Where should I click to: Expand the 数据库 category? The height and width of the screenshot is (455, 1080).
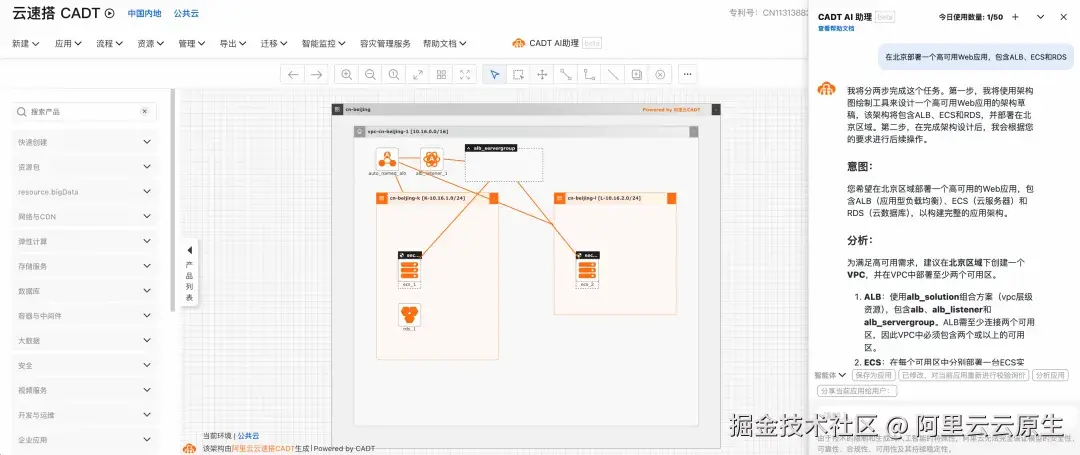tap(84, 290)
